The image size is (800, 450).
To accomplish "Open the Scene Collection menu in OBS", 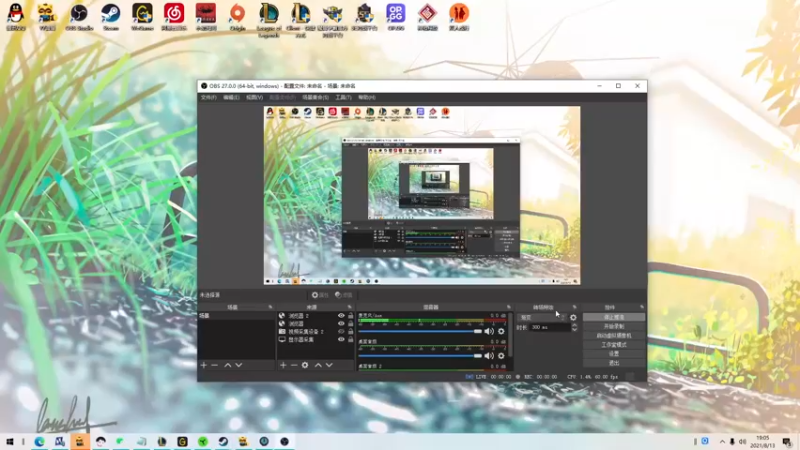I will point(315,97).
